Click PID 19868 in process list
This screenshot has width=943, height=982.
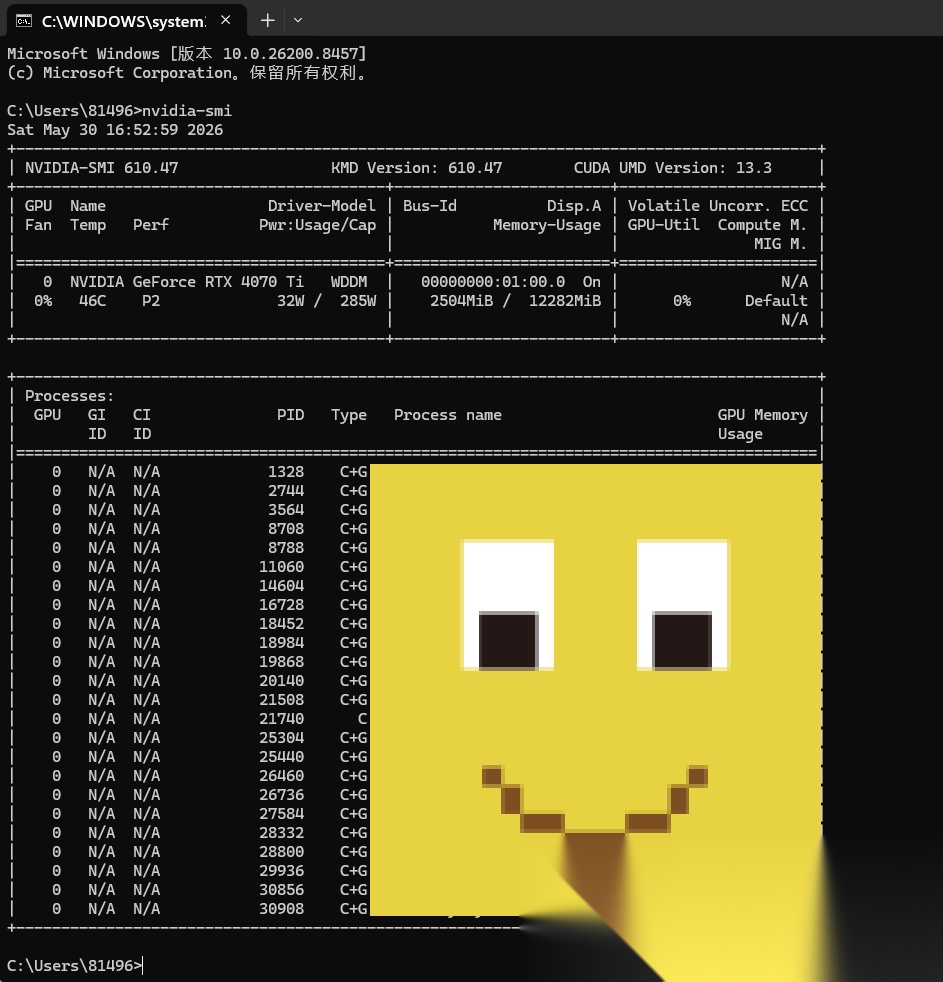click(x=282, y=661)
